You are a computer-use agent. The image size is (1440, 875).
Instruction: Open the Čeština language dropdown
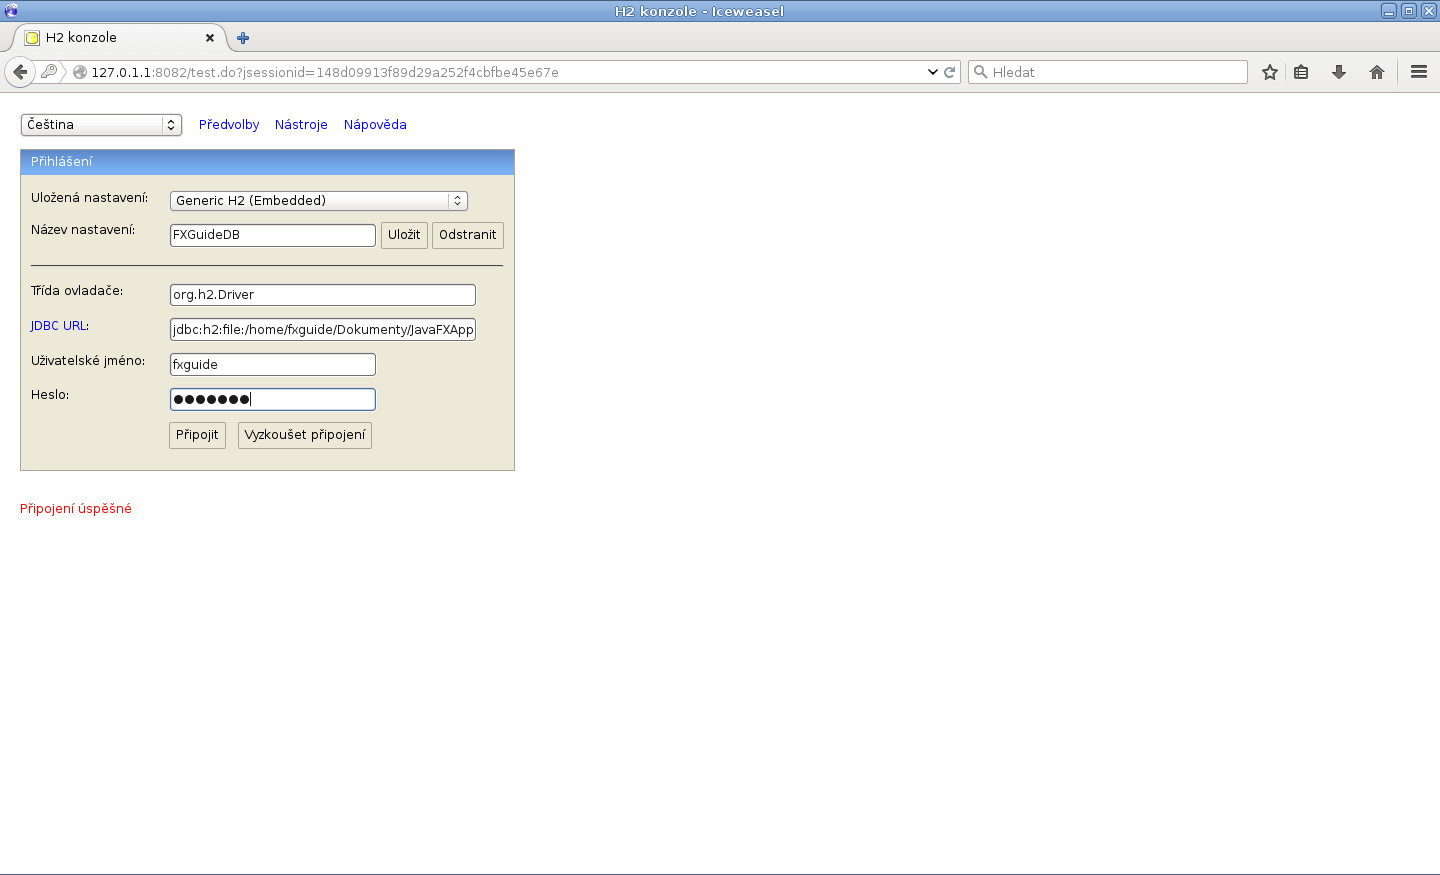[x=101, y=125]
